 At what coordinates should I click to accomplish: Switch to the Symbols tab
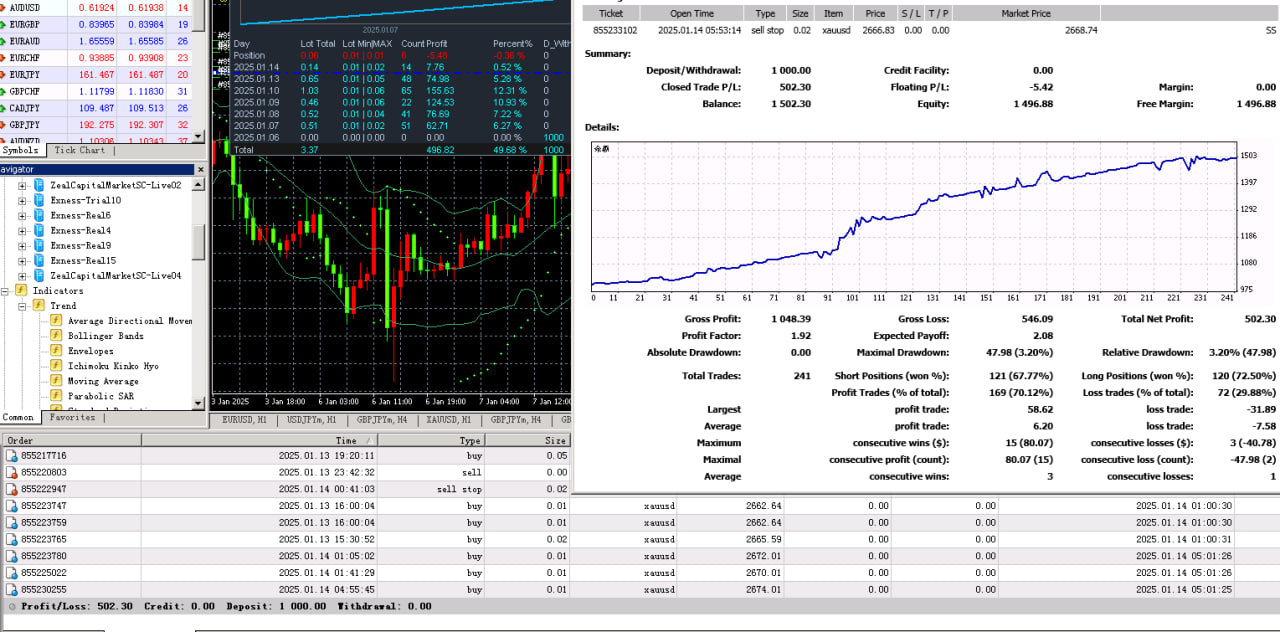[x=21, y=150]
